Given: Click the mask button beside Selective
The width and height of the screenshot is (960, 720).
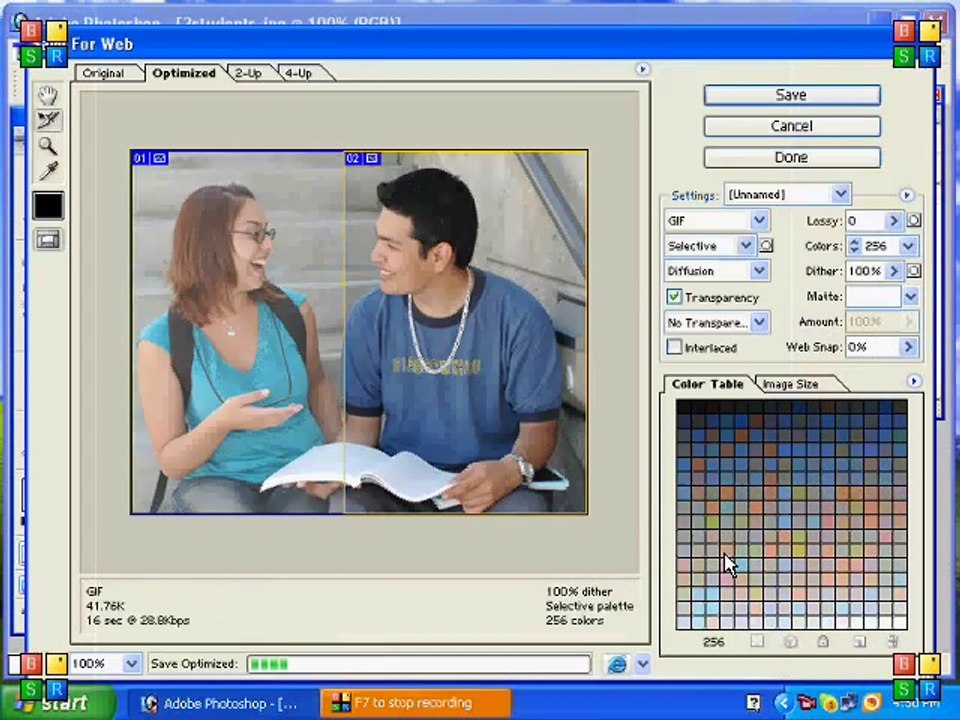Looking at the screenshot, I should pyautogui.click(x=766, y=246).
